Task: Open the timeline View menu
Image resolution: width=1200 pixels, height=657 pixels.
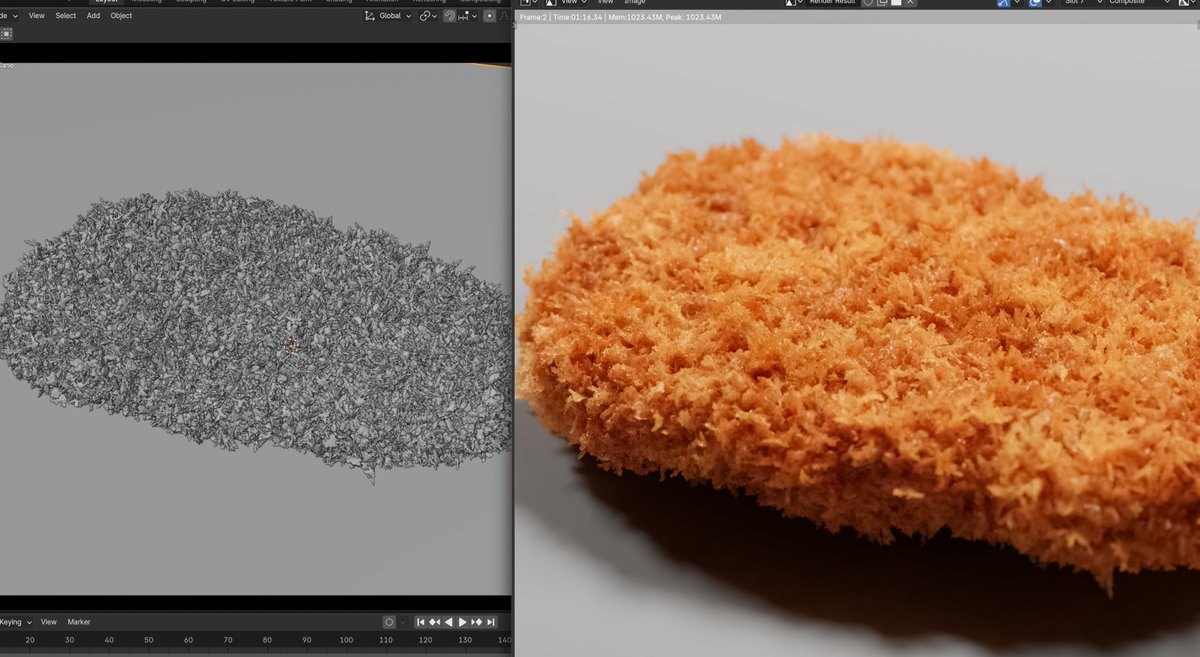Action: (x=48, y=622)
